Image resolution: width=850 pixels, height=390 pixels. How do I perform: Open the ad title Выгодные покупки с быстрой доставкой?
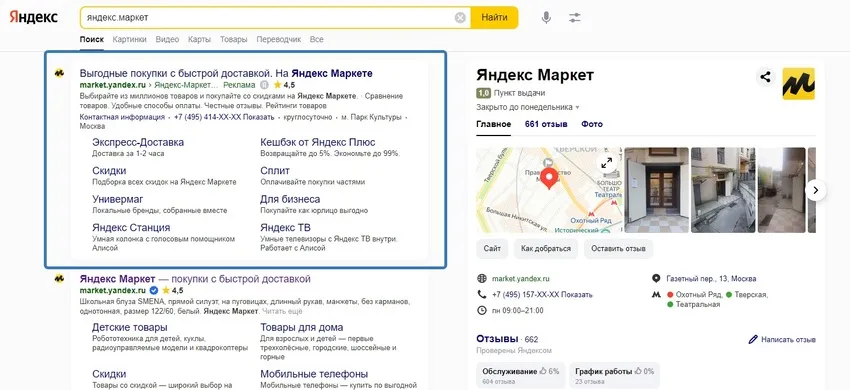(x=226, y=73)
